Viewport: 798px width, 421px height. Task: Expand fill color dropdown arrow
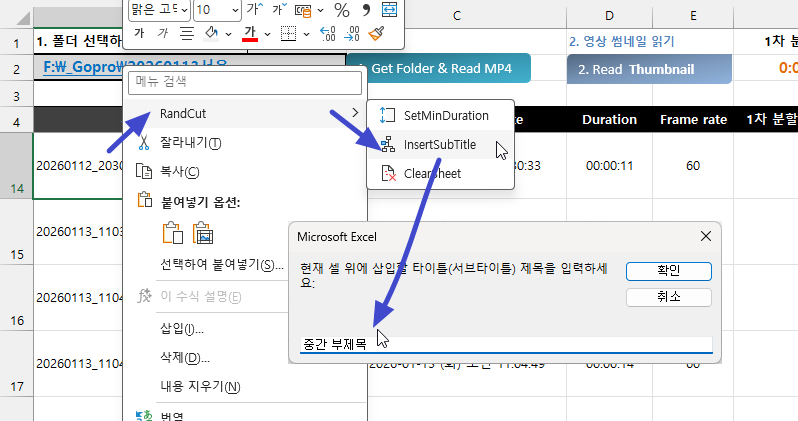point(229,34)
